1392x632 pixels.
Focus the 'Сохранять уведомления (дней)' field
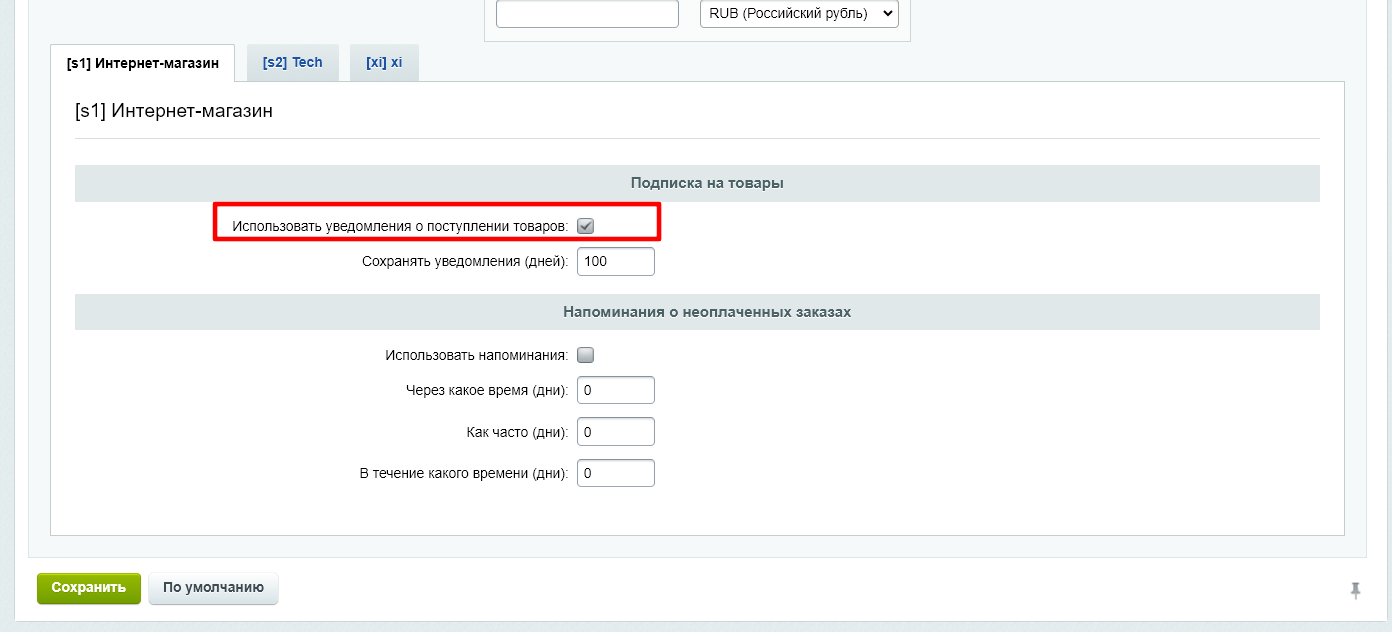pos(615,262)
